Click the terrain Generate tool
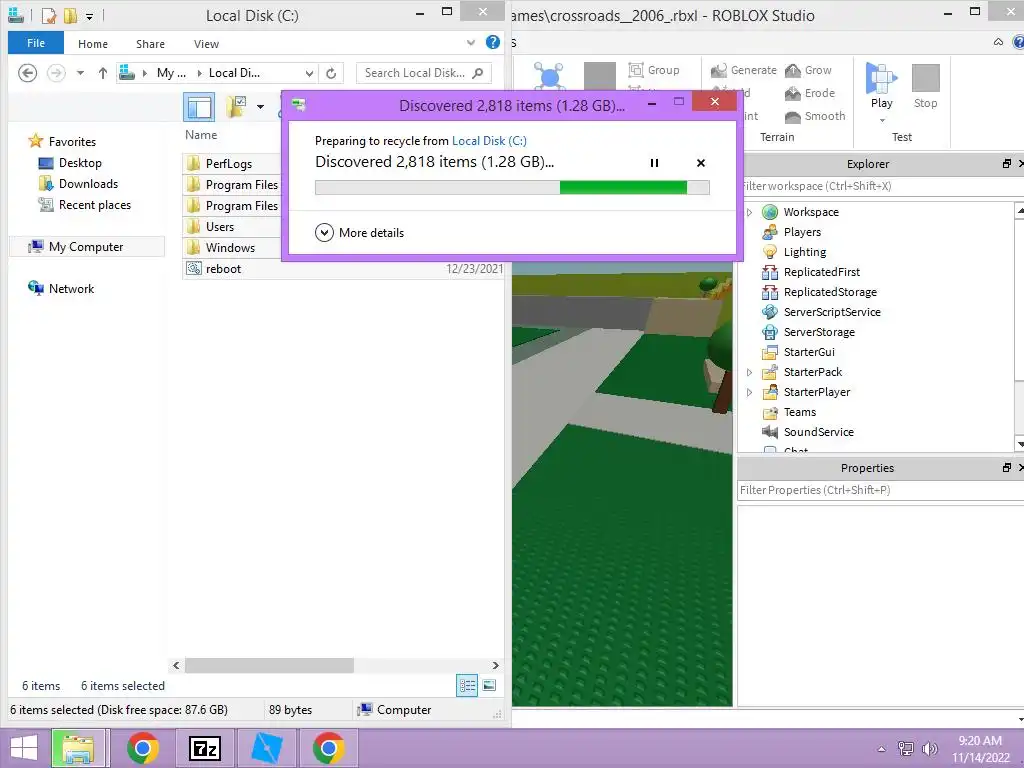 pyautogui.click(x=744, y=70)
